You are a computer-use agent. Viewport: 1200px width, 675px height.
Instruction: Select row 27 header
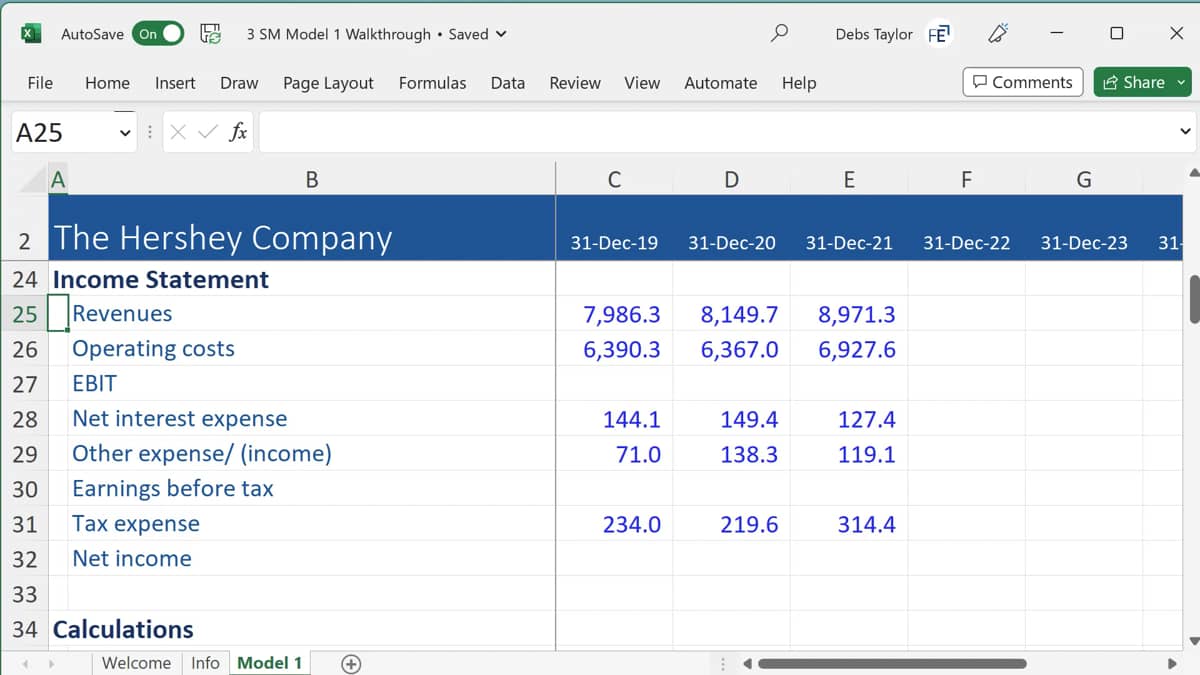point(24,384)
